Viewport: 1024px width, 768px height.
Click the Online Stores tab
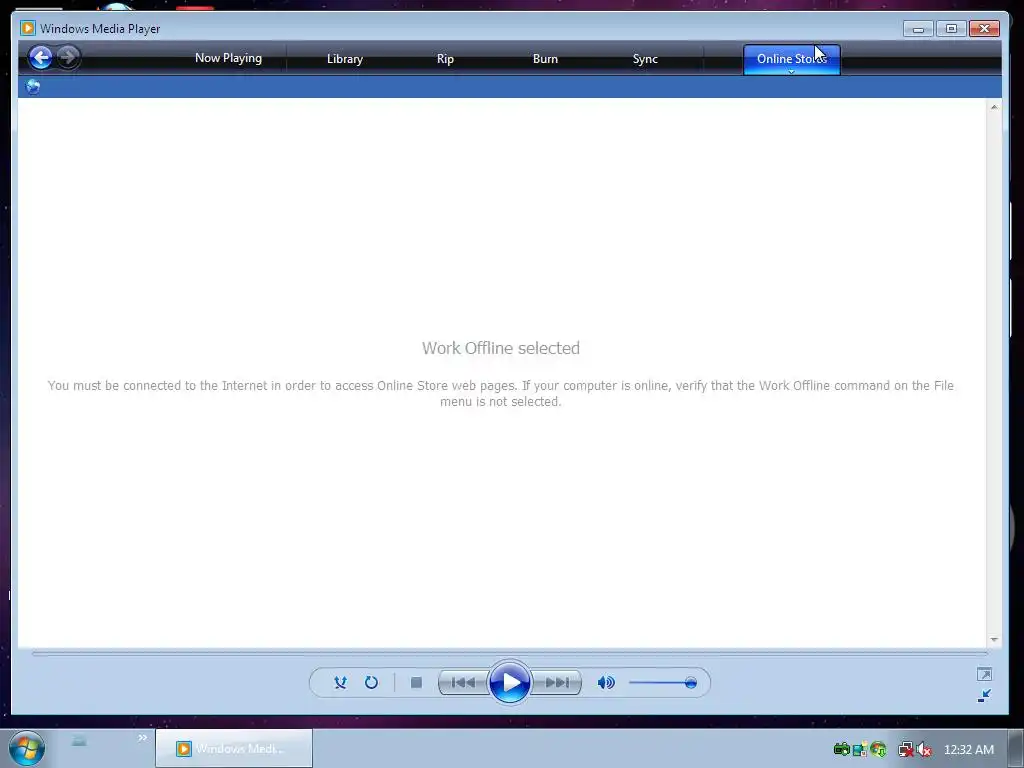792,58
